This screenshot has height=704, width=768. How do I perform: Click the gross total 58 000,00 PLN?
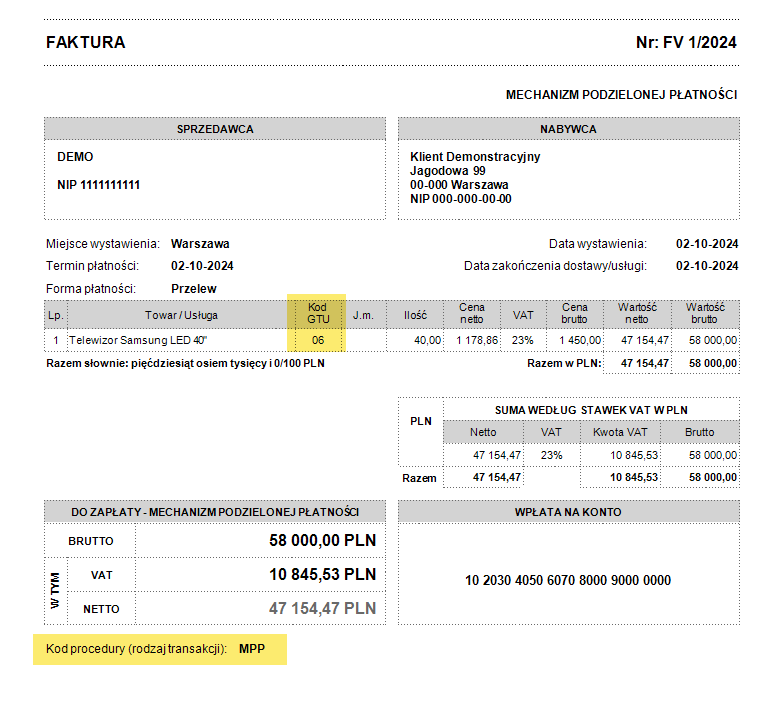coord(322,541)
